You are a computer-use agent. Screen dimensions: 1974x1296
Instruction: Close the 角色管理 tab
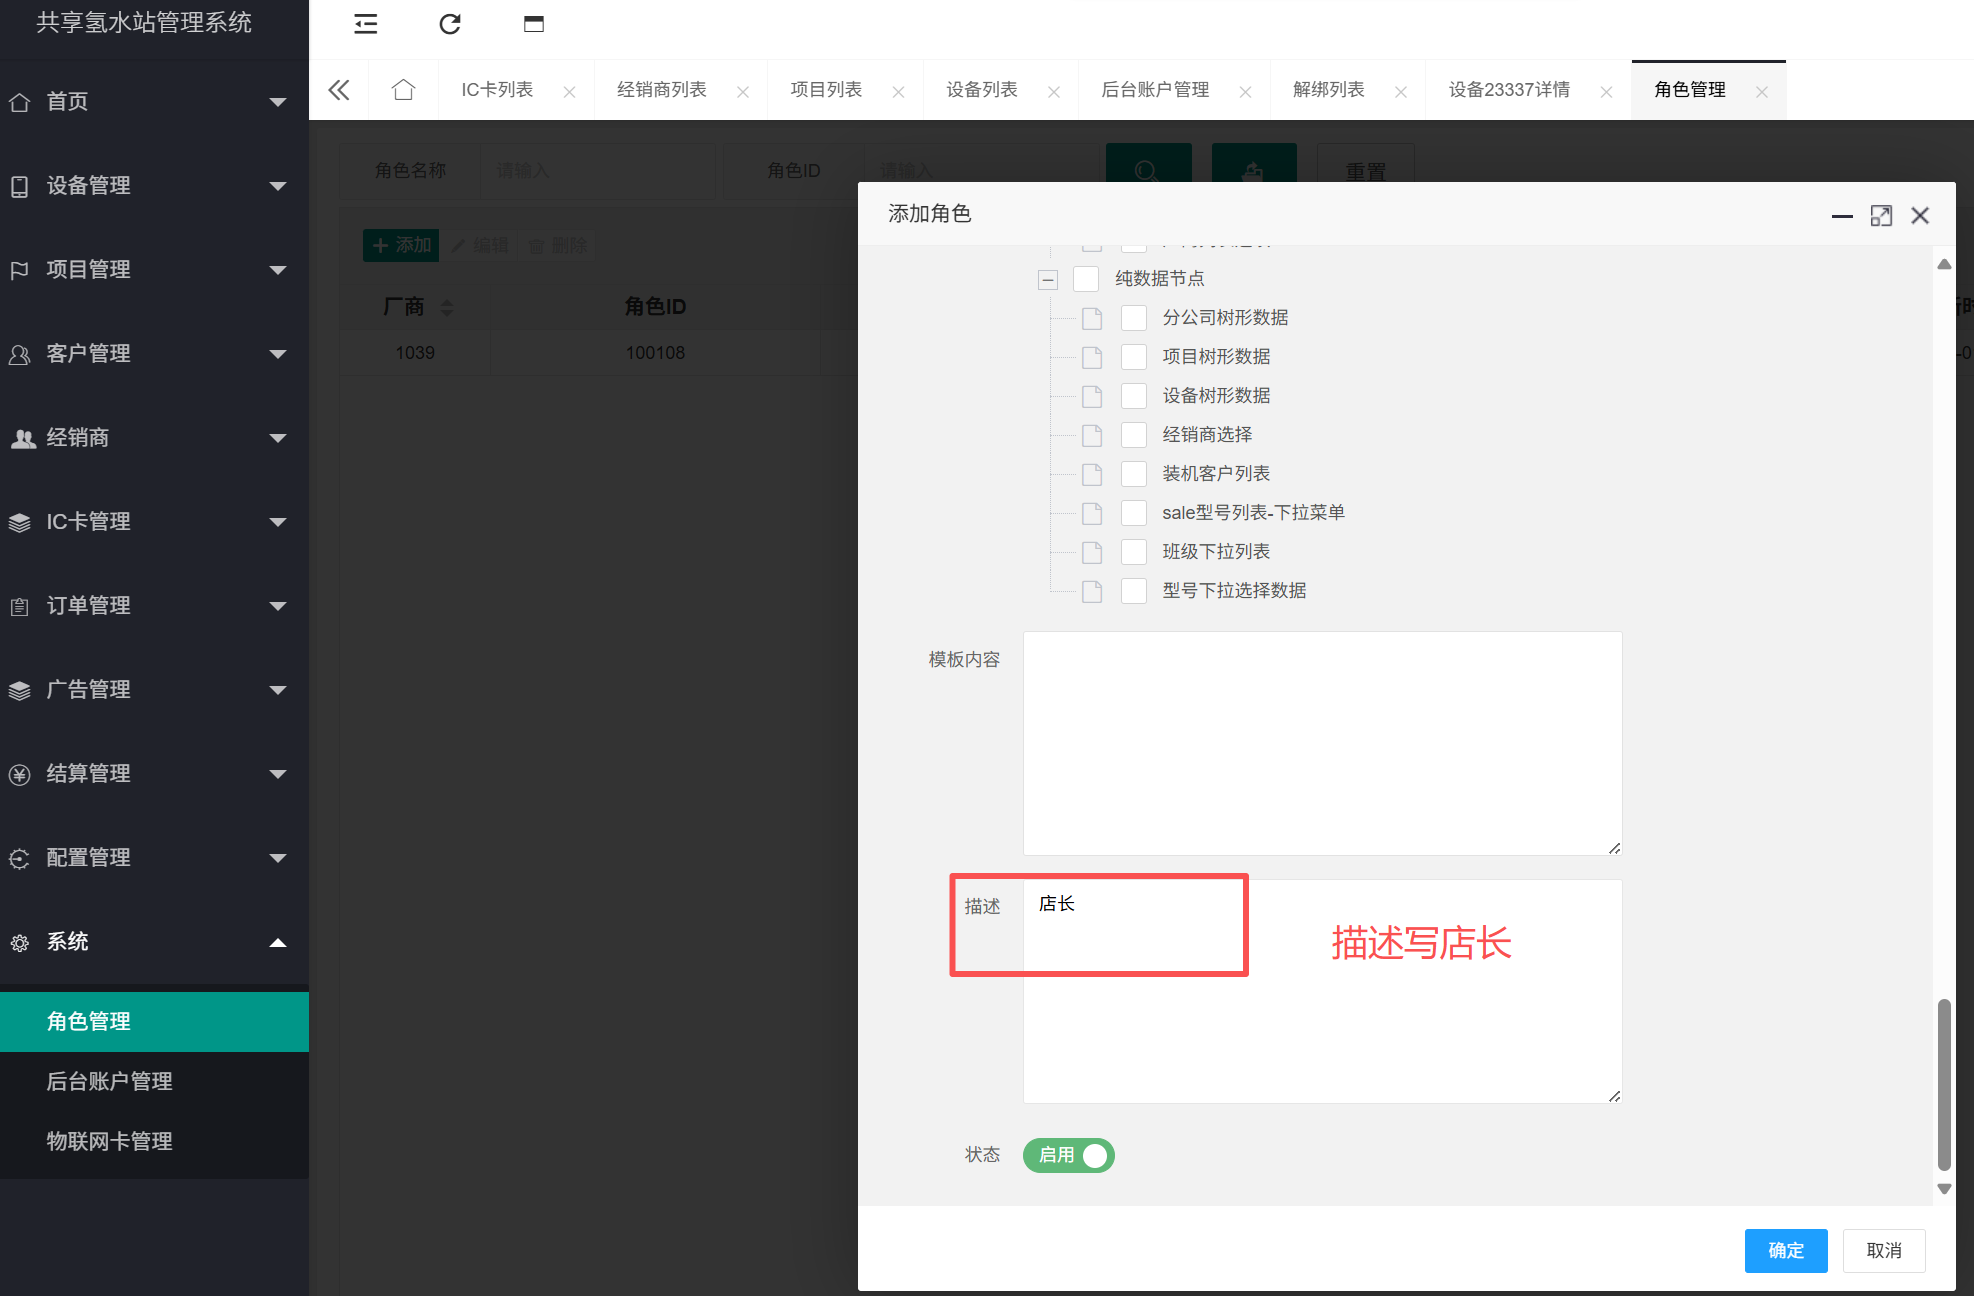(x=1762, y=92)
